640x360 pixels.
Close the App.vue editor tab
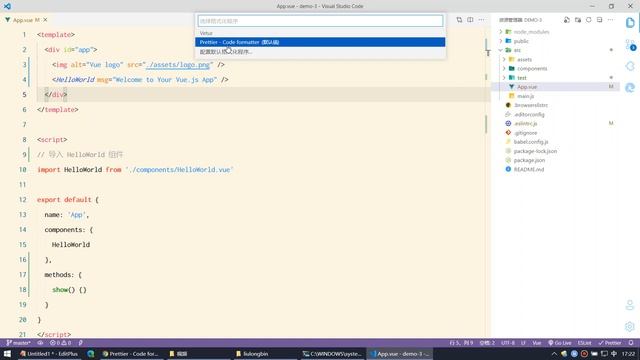click(45, 20)
